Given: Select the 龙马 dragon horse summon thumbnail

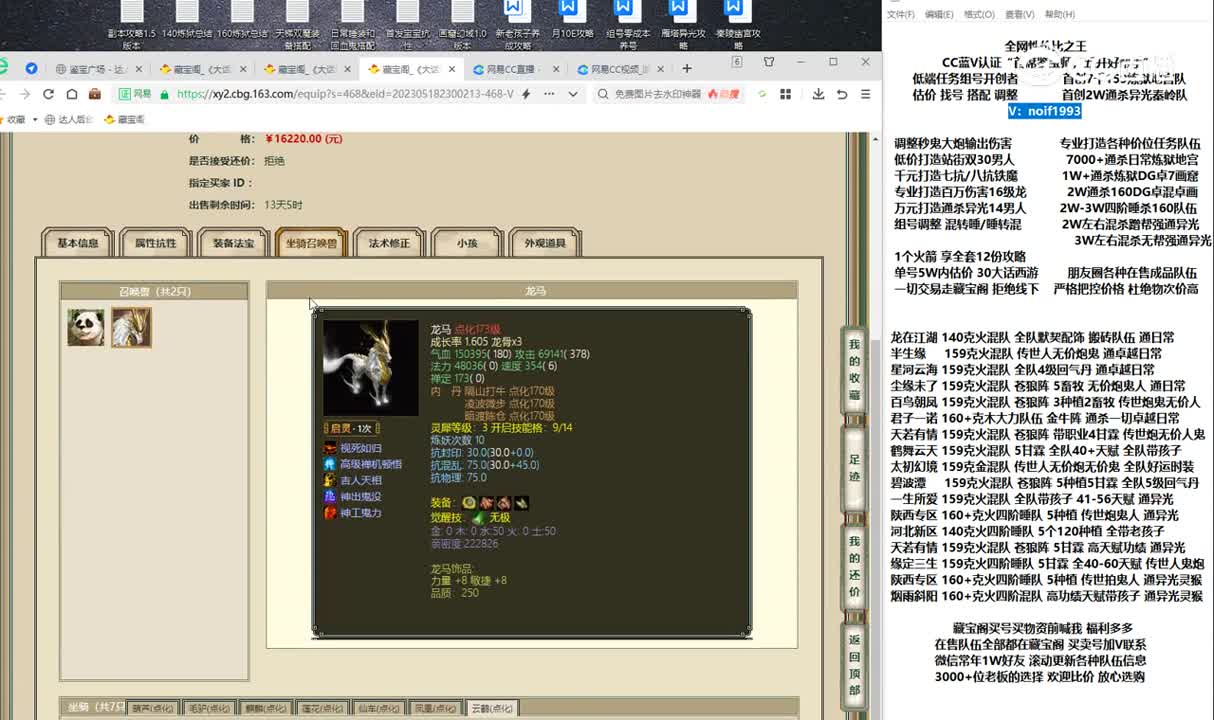Looking at the screenshot, I should [x=131, y=327].
